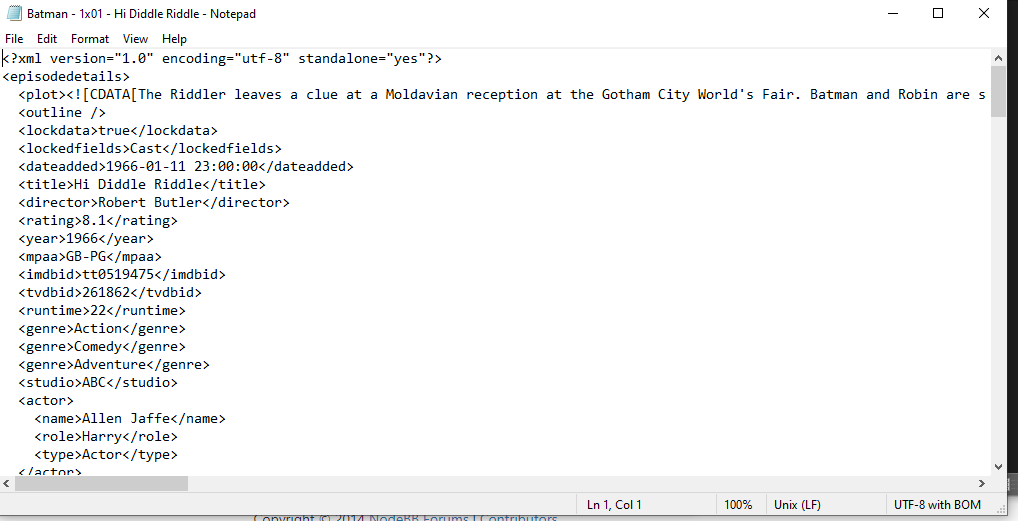The width and height of the screenshot is (1018, 521).
Task: Click the vertical scrollbar down arrow
Action: click(x=999, y=466)
